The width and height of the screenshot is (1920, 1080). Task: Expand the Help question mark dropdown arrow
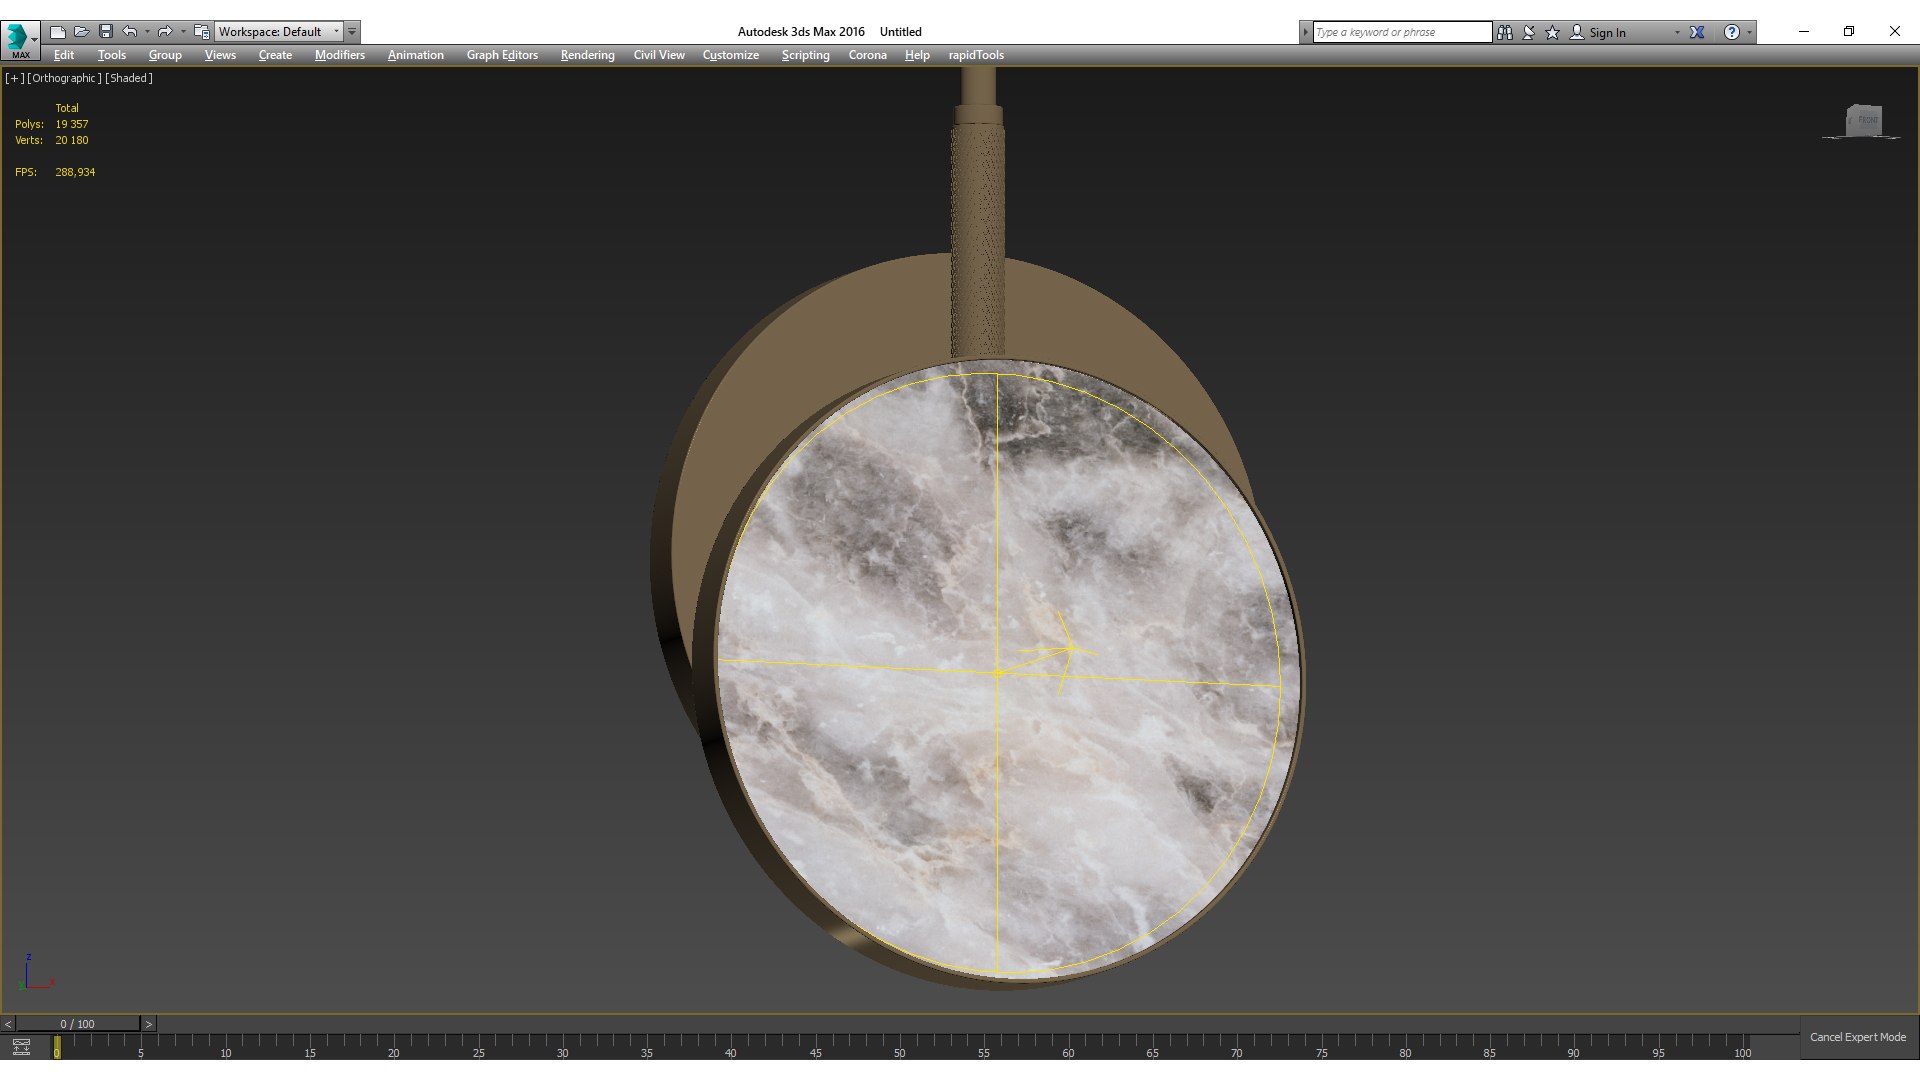[x=1749, y=32]
